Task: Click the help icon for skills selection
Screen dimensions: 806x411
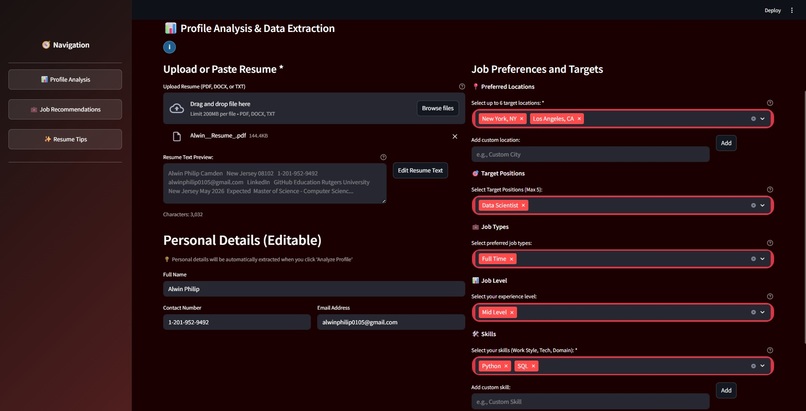Action: coord(770,350)
